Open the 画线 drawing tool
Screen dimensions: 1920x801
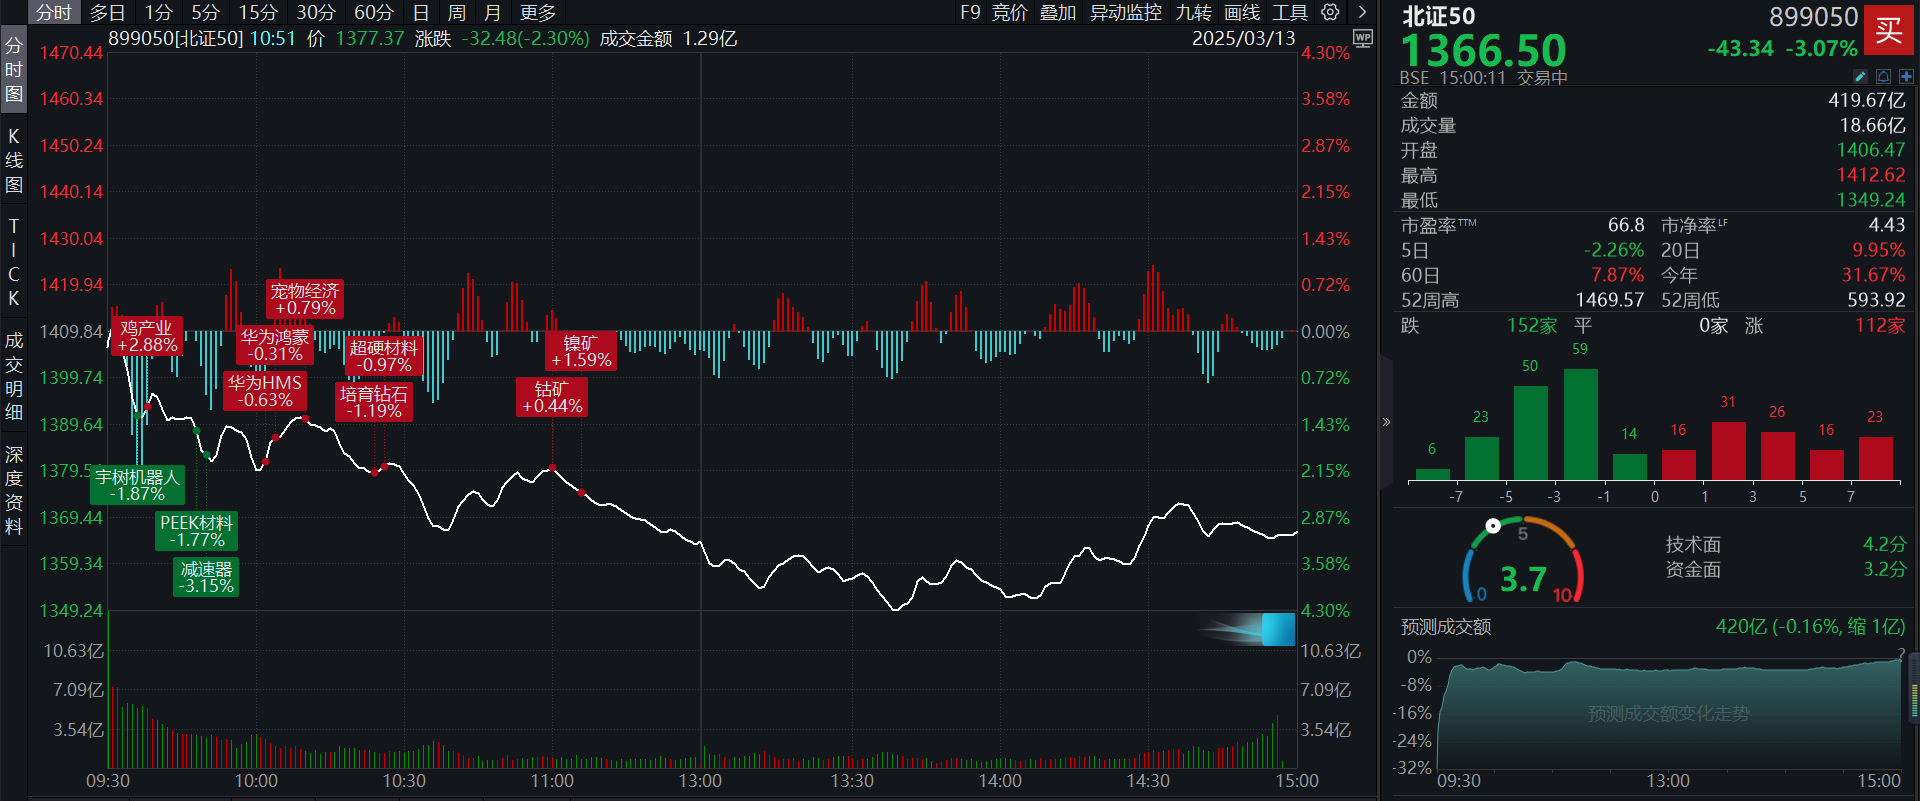[1242, 12]
